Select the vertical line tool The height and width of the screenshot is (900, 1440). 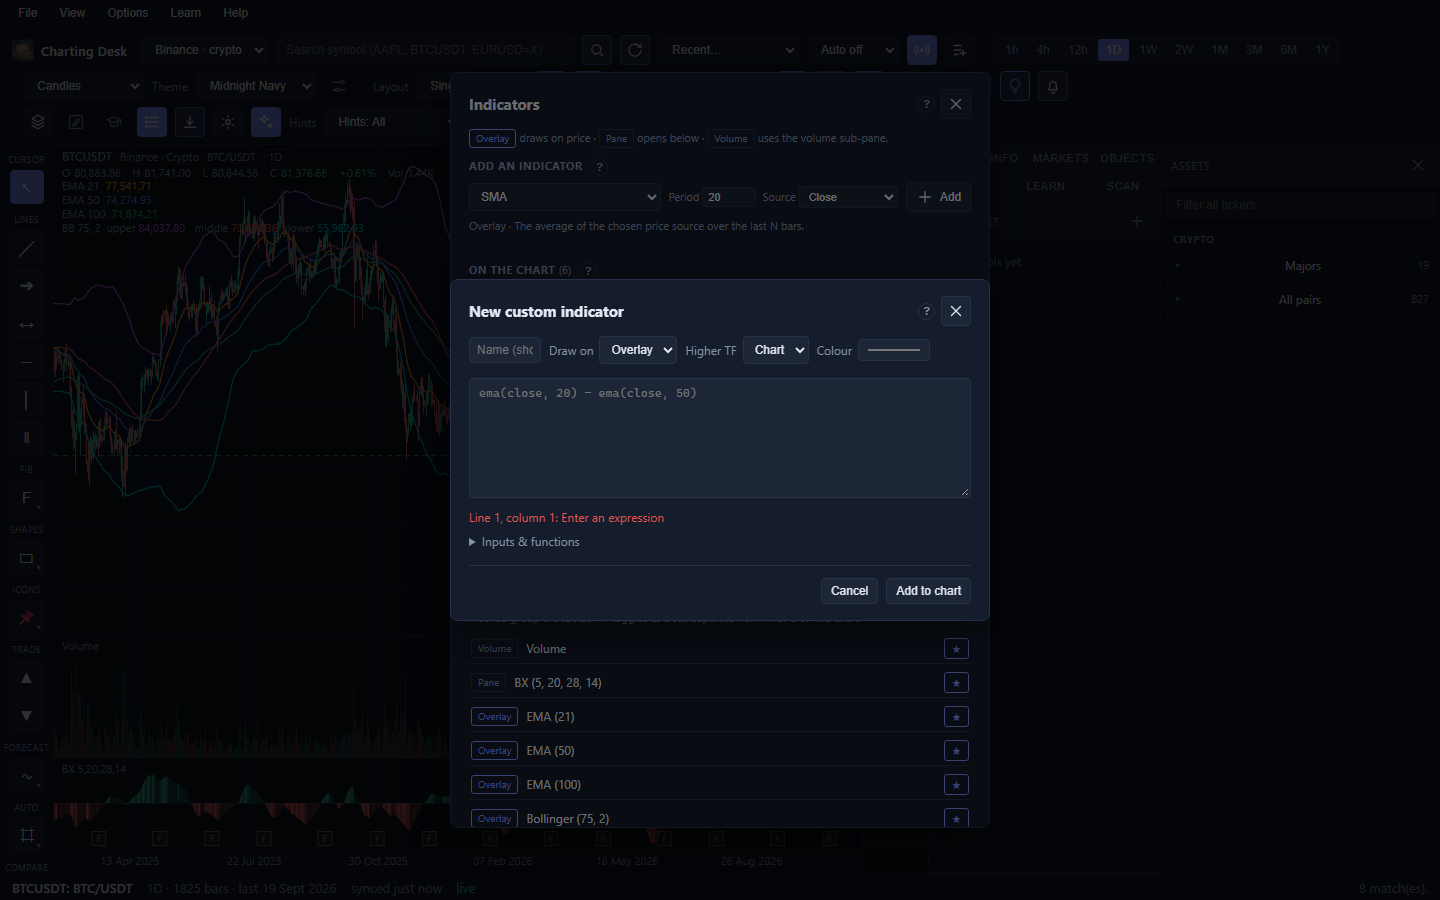click(27, 400)
